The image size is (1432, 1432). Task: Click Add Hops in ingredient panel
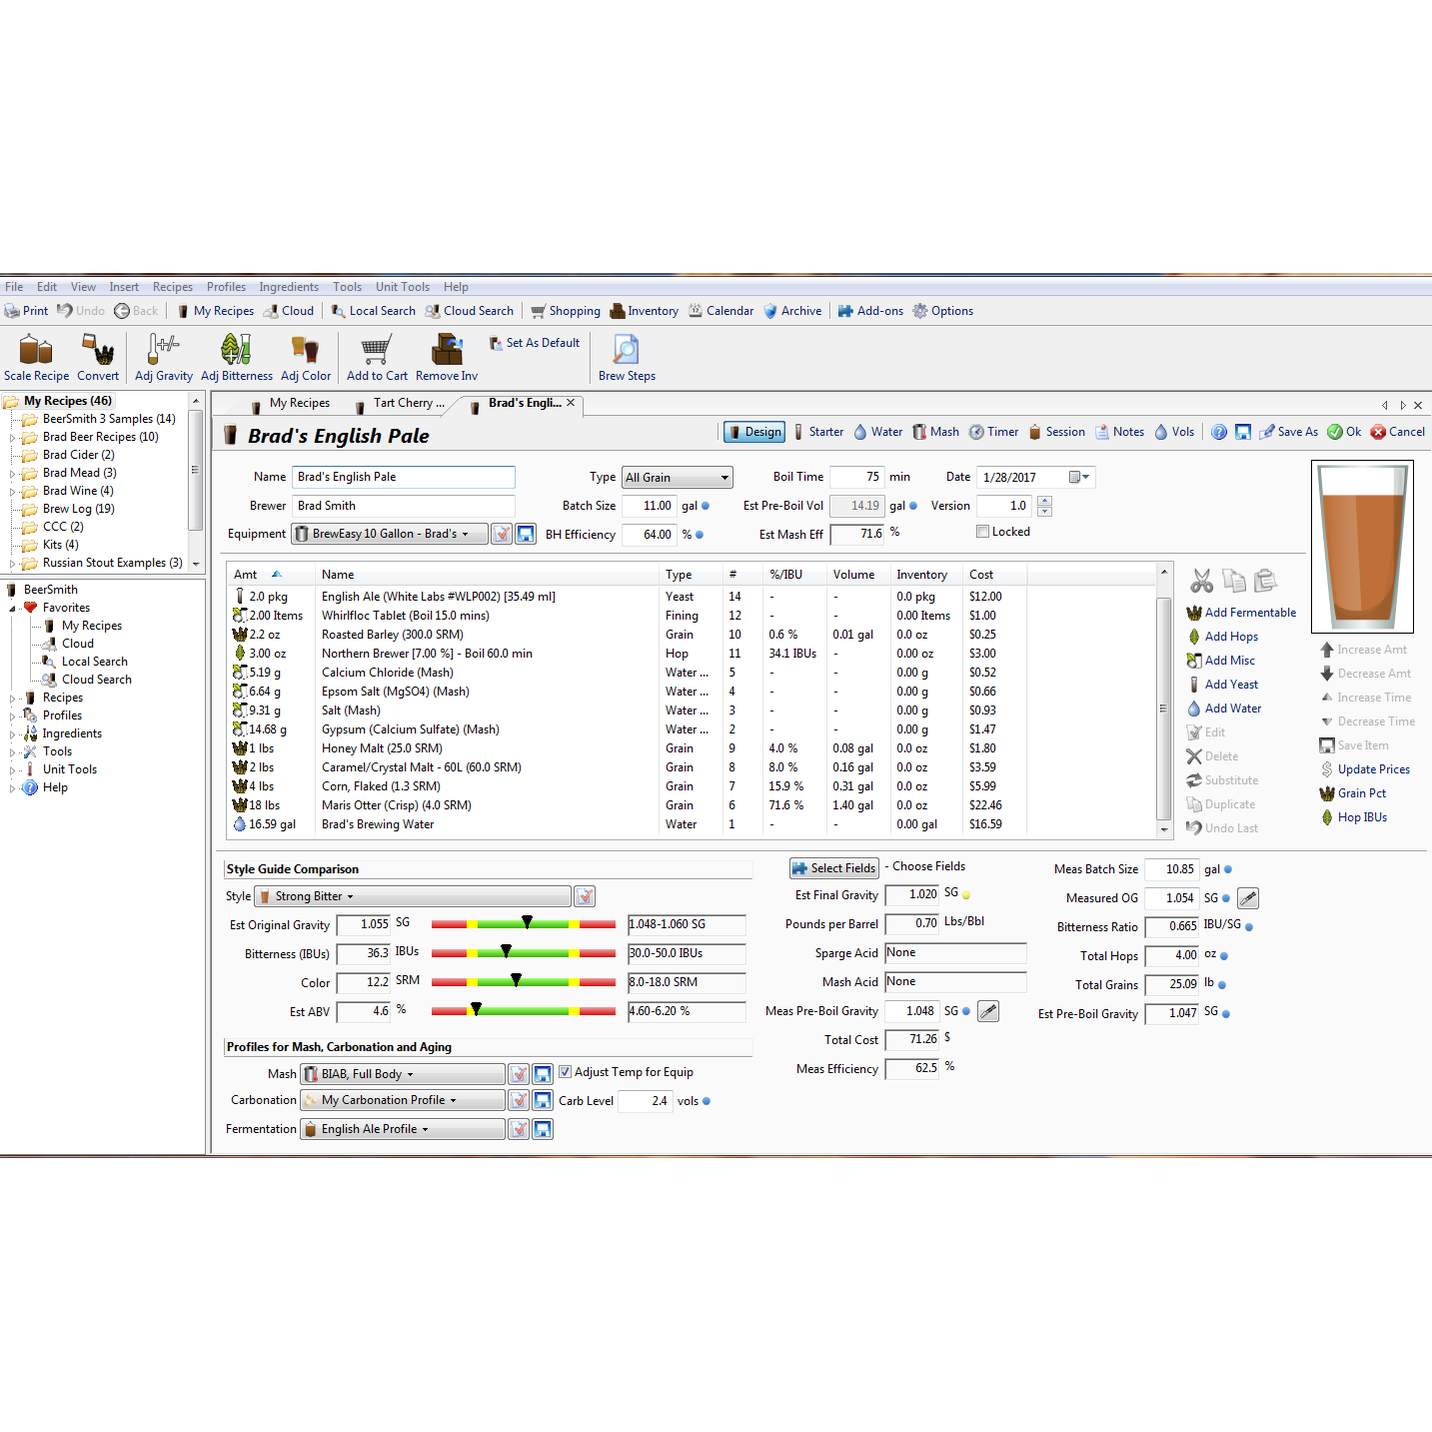click(x=1231, y=637)
